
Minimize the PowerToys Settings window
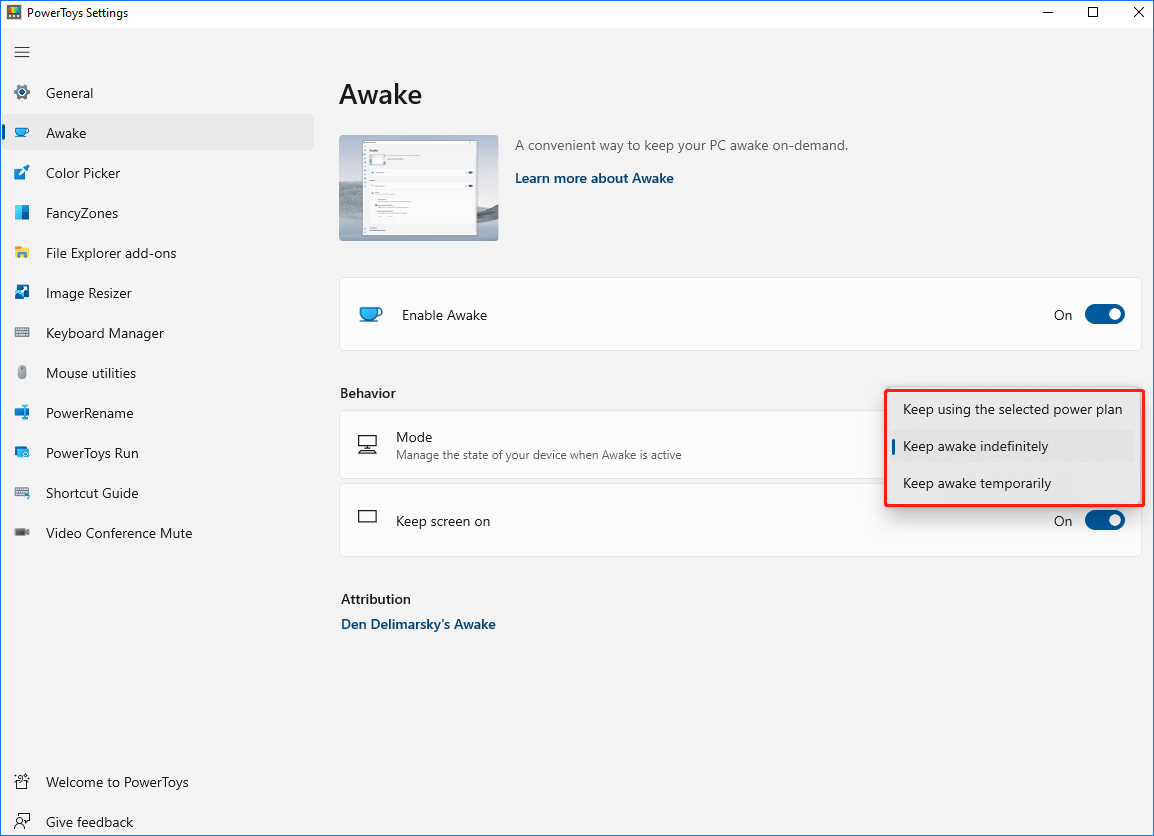coord(1048,13)
